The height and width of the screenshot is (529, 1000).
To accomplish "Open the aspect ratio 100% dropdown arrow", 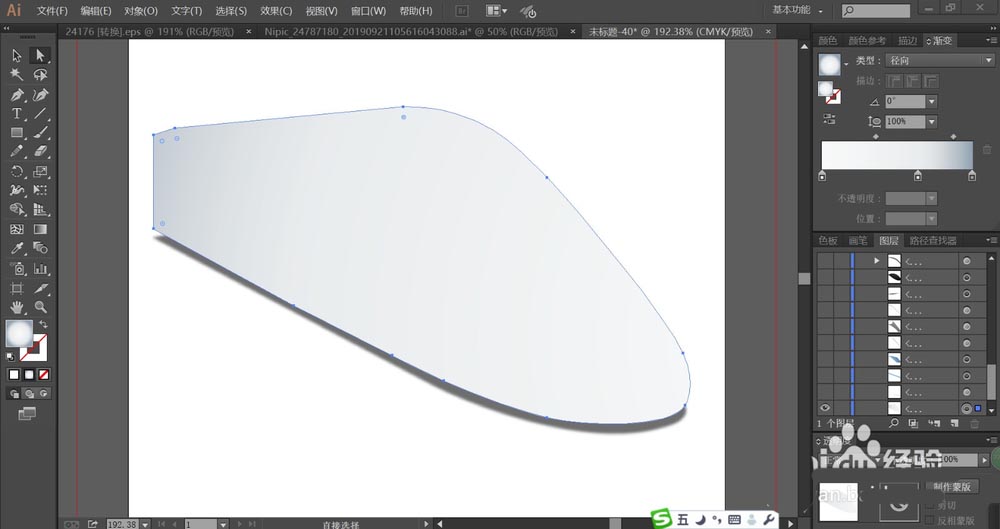I will [x=932, y=121].
